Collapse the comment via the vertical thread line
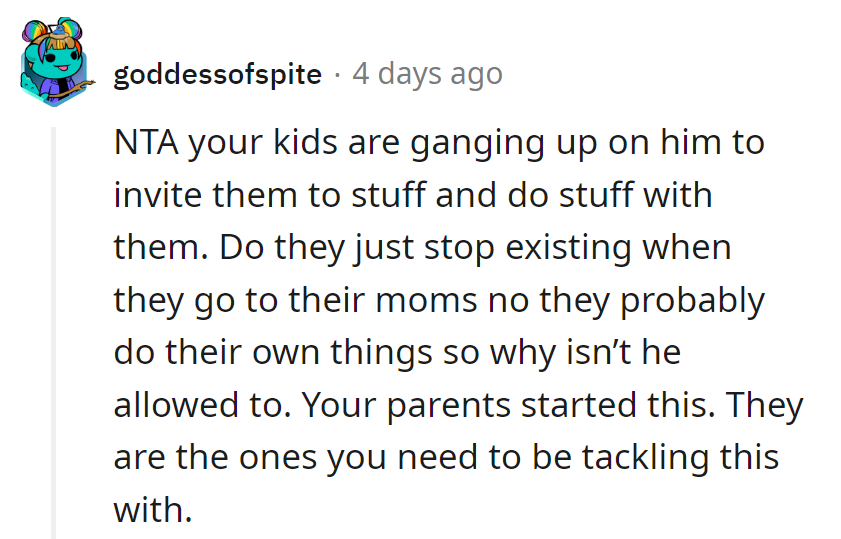This screenshot has width=841, height=539. coord(53,330)
